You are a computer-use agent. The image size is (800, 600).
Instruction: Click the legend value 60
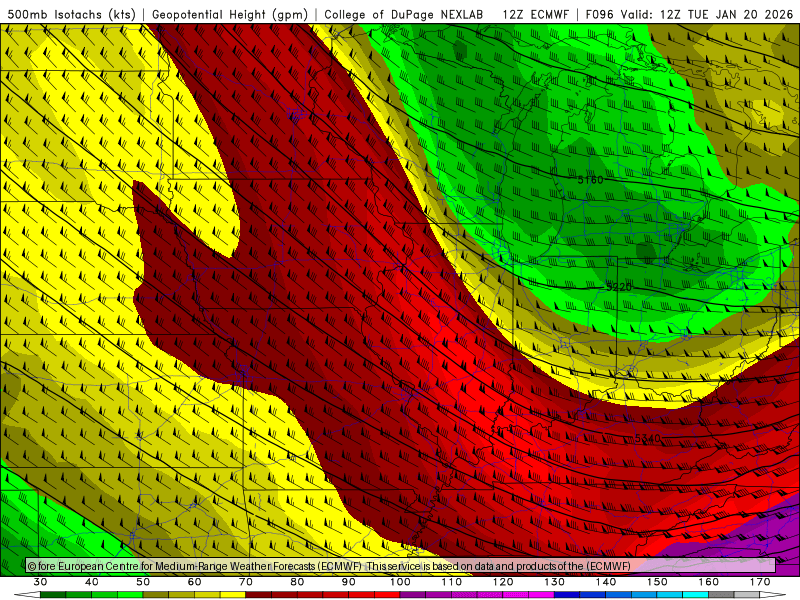[194, 582]
